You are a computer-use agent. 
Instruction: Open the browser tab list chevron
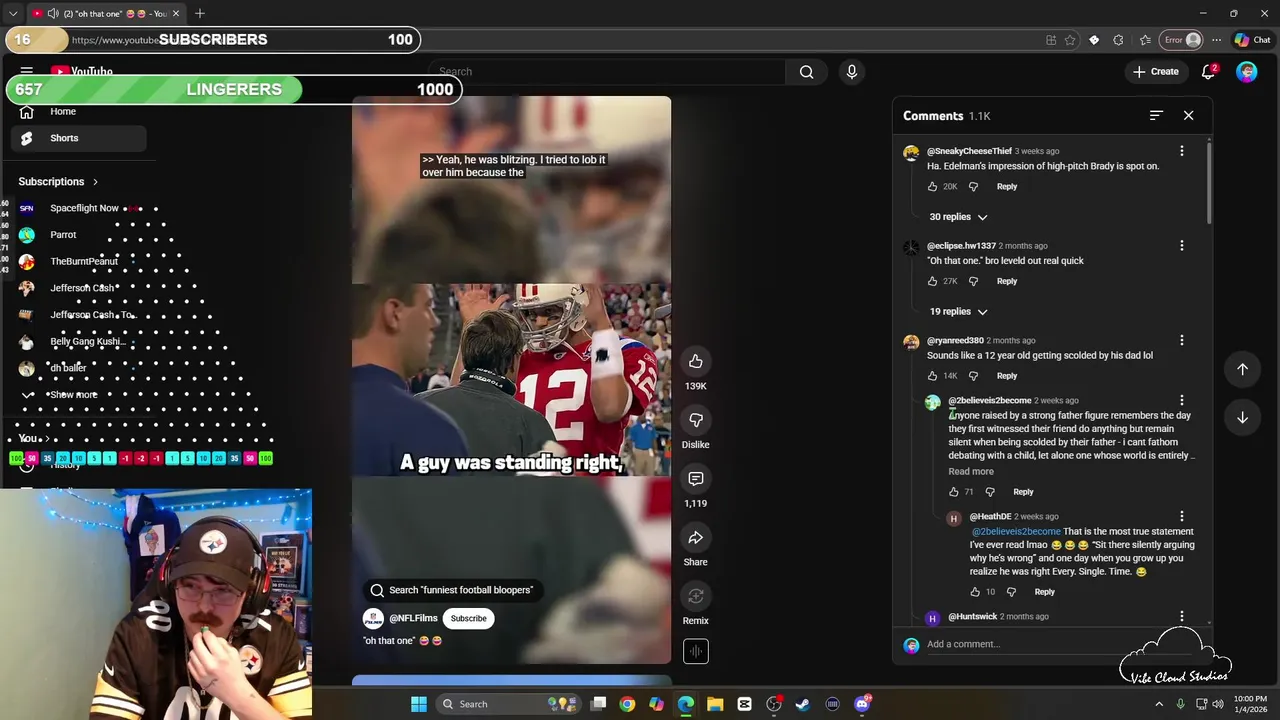point(13,13)
